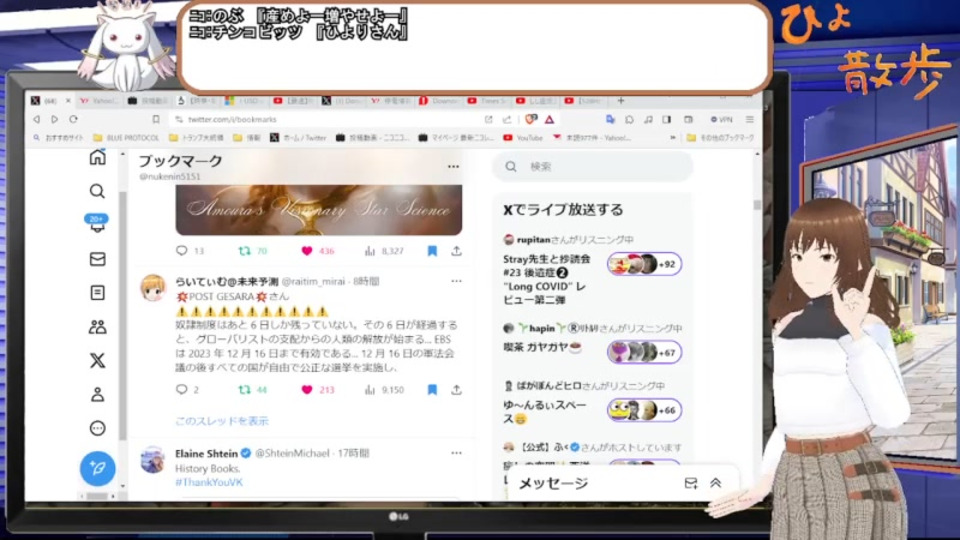The width and height of the screenshot is (960, 540).
Task: Toggle bookmark on the Amoura image post
Action: (432, 250)
